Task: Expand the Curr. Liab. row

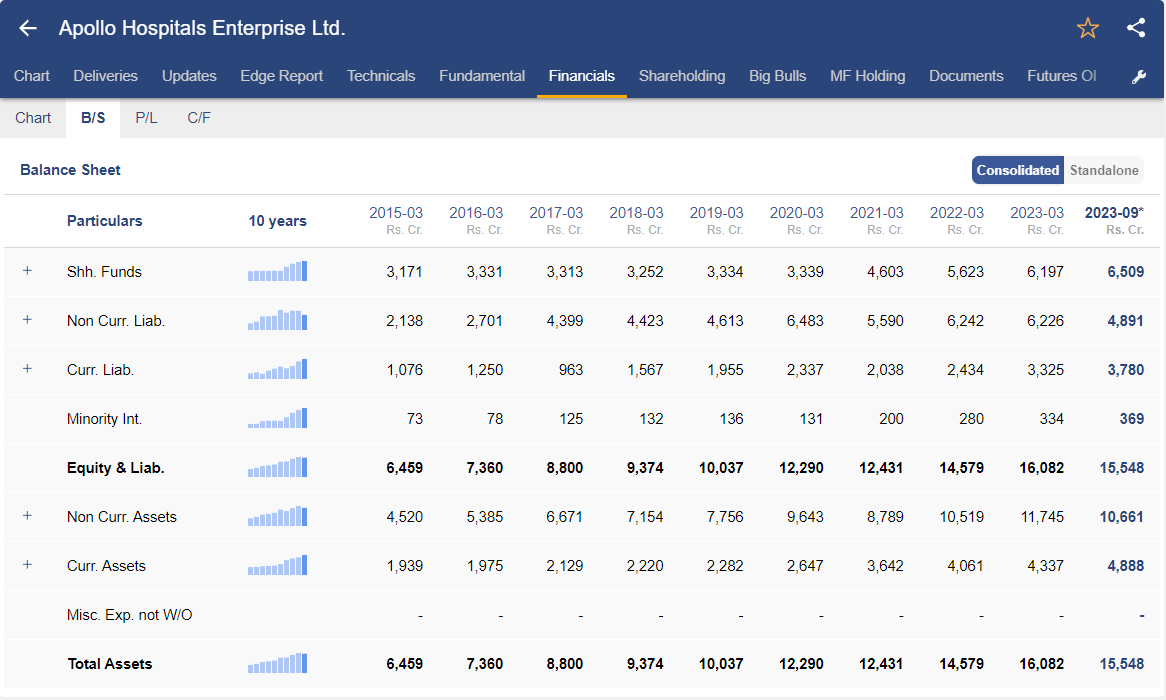Action: click(28, 369)
